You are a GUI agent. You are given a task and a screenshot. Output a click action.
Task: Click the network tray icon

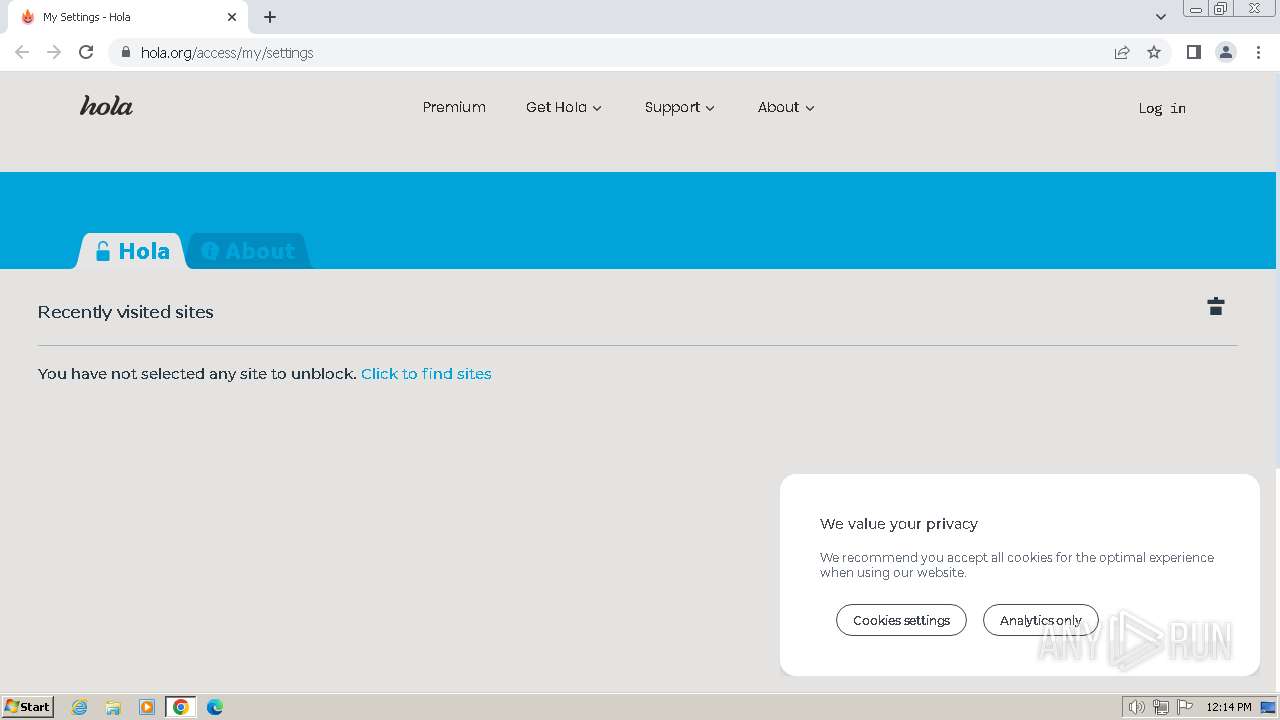tap(1161, 707)
